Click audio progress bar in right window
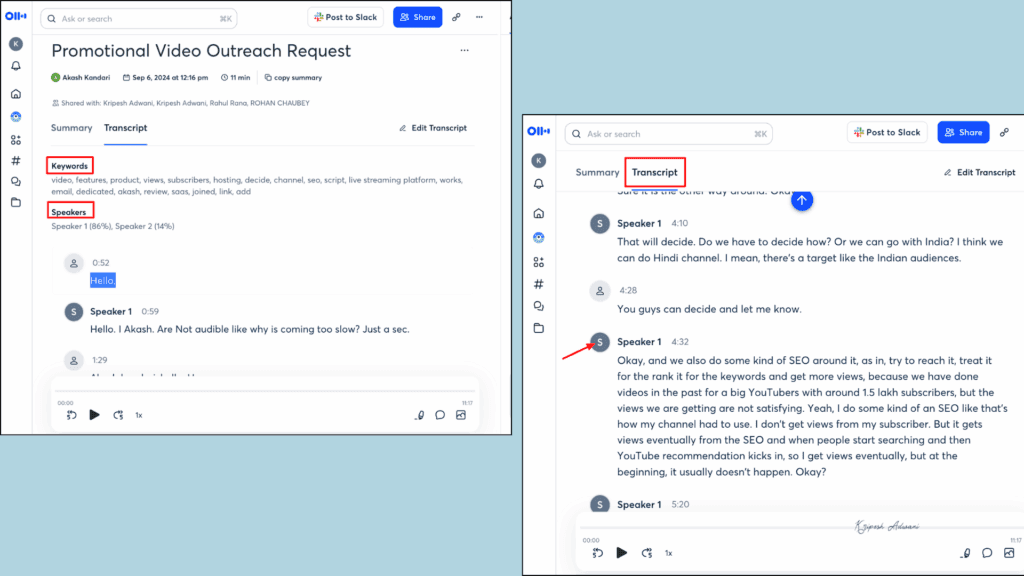The height and width of the screenshot is (576, 1024). (801, 528)
